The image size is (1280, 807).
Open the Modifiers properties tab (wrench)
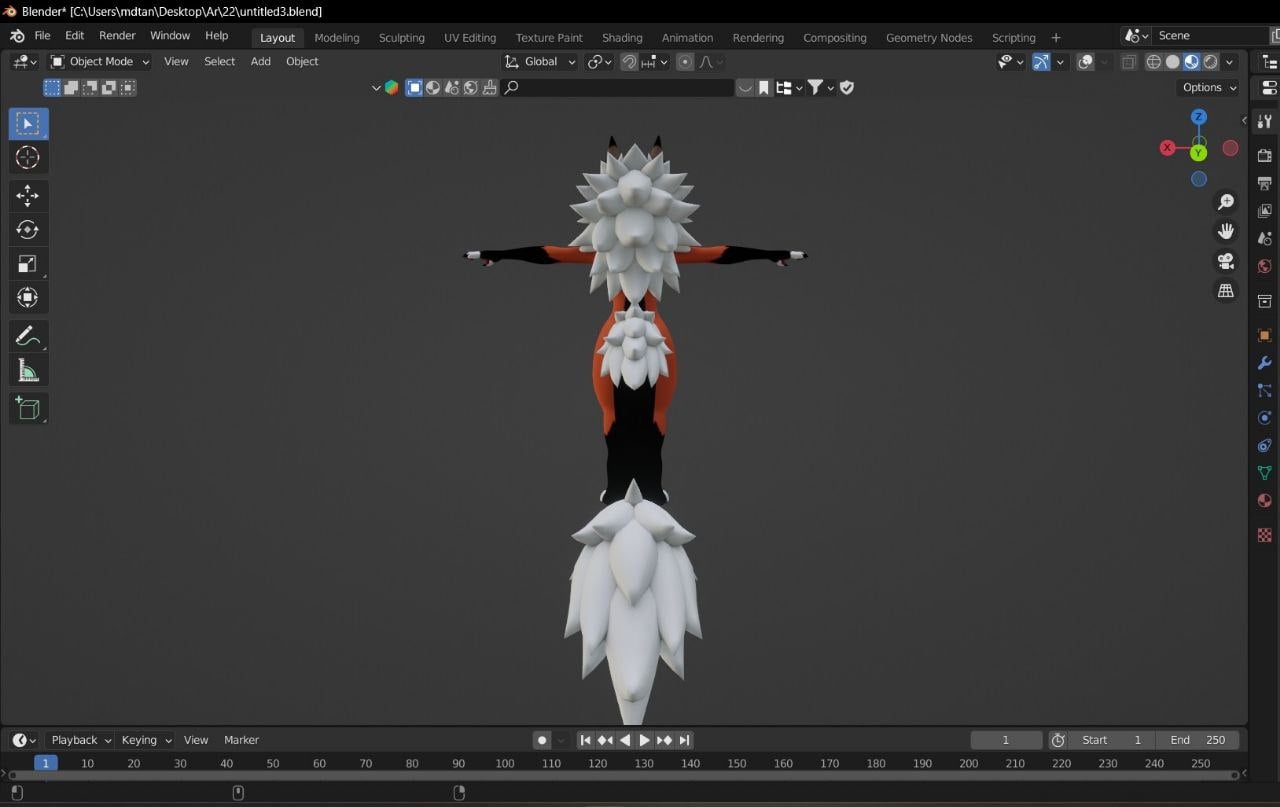click(1265, 363)
